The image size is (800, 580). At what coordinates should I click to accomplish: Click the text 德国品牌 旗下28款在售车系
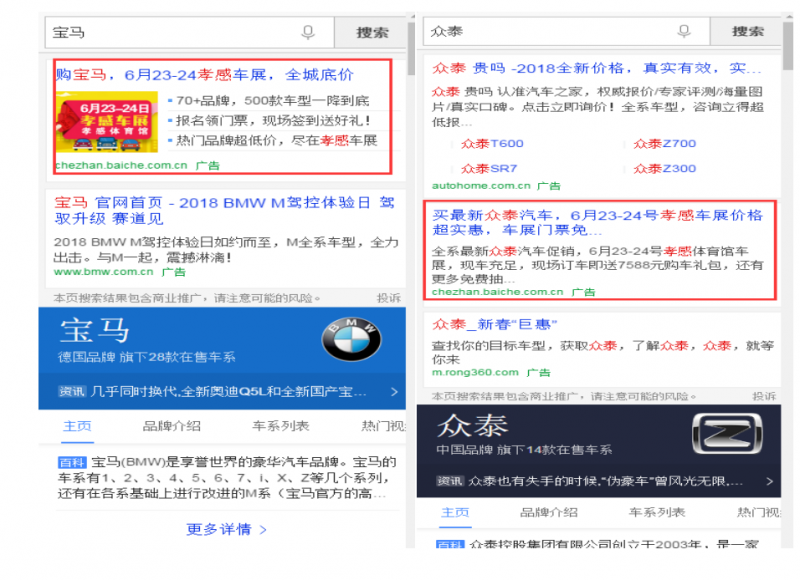(x=147, y=357)
